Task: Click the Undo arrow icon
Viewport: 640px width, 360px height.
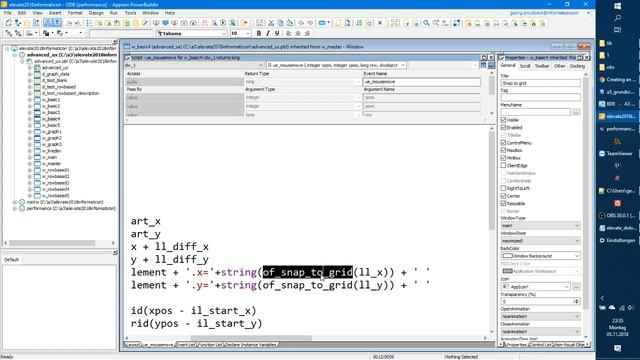Action: [x=301, y=23]
